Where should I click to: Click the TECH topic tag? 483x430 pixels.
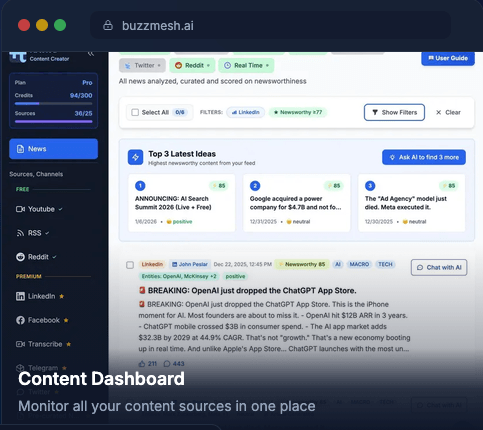[385, 264]
